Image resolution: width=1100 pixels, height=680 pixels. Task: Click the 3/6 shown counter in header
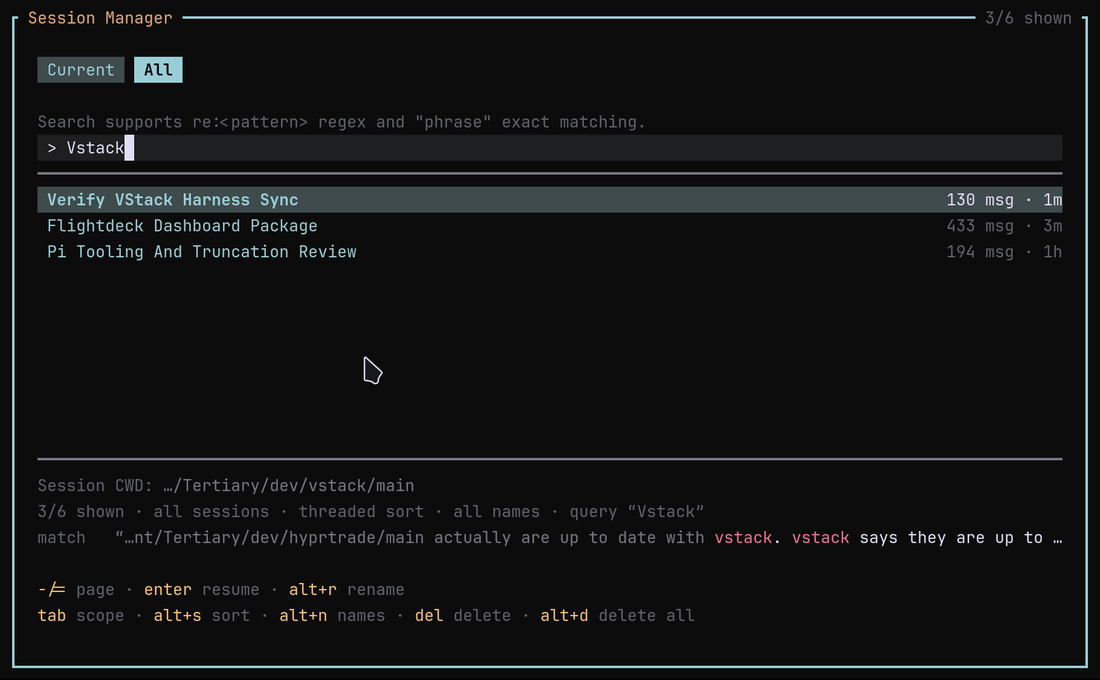(x=1028, y=18)
